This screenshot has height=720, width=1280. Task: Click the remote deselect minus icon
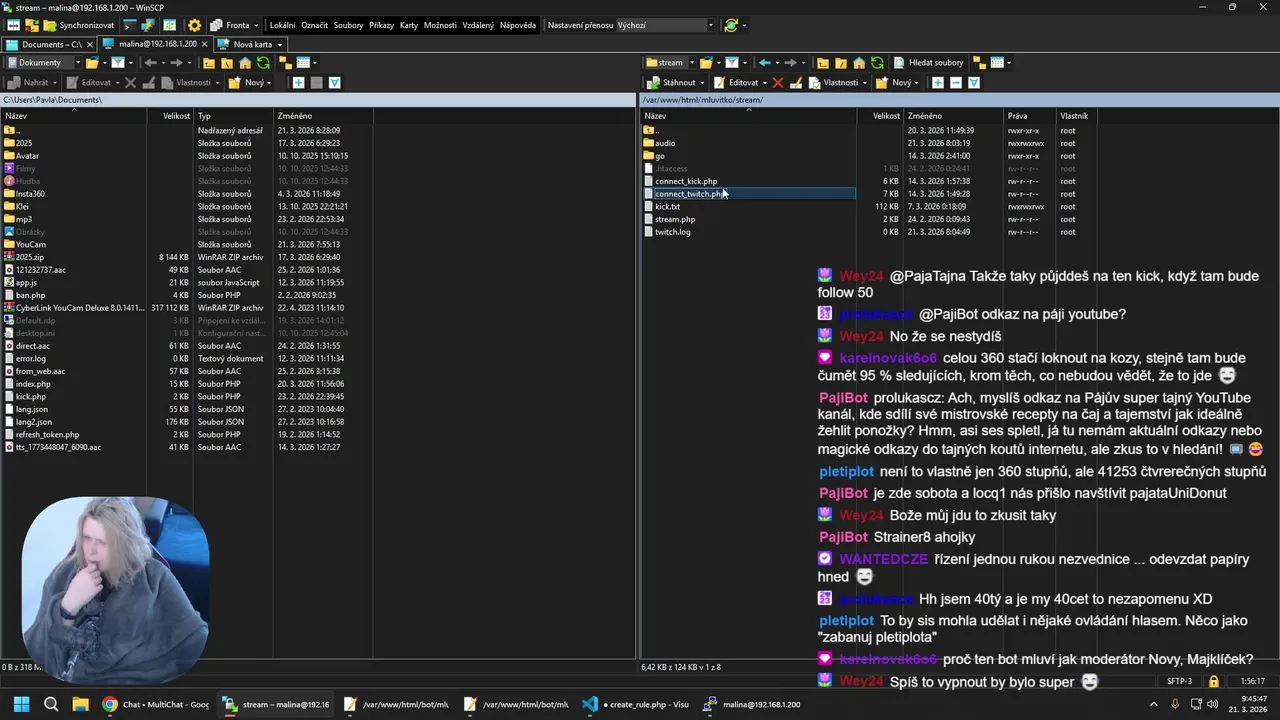[955, 82]
